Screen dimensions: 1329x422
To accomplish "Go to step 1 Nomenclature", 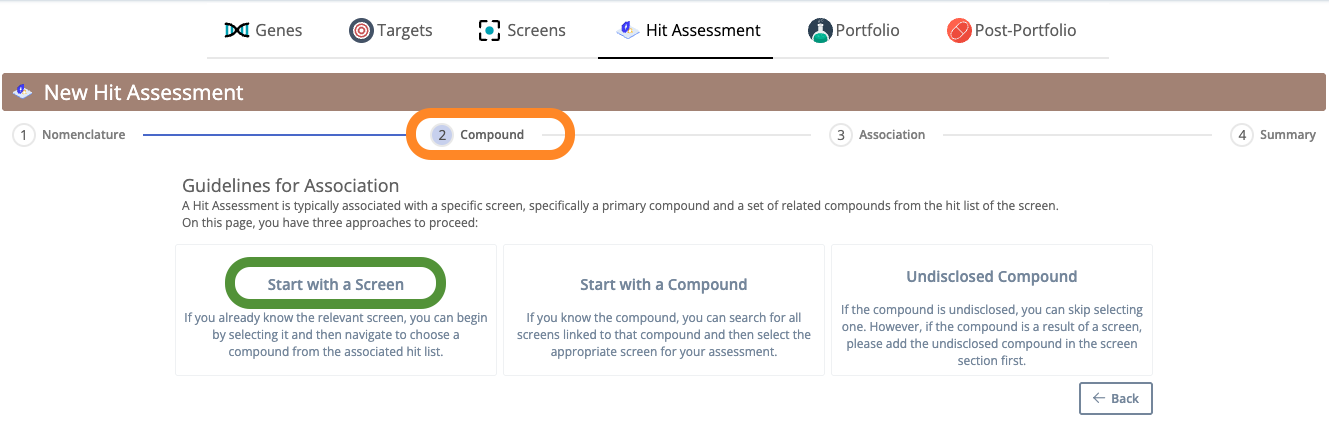I will coord(69,135).
